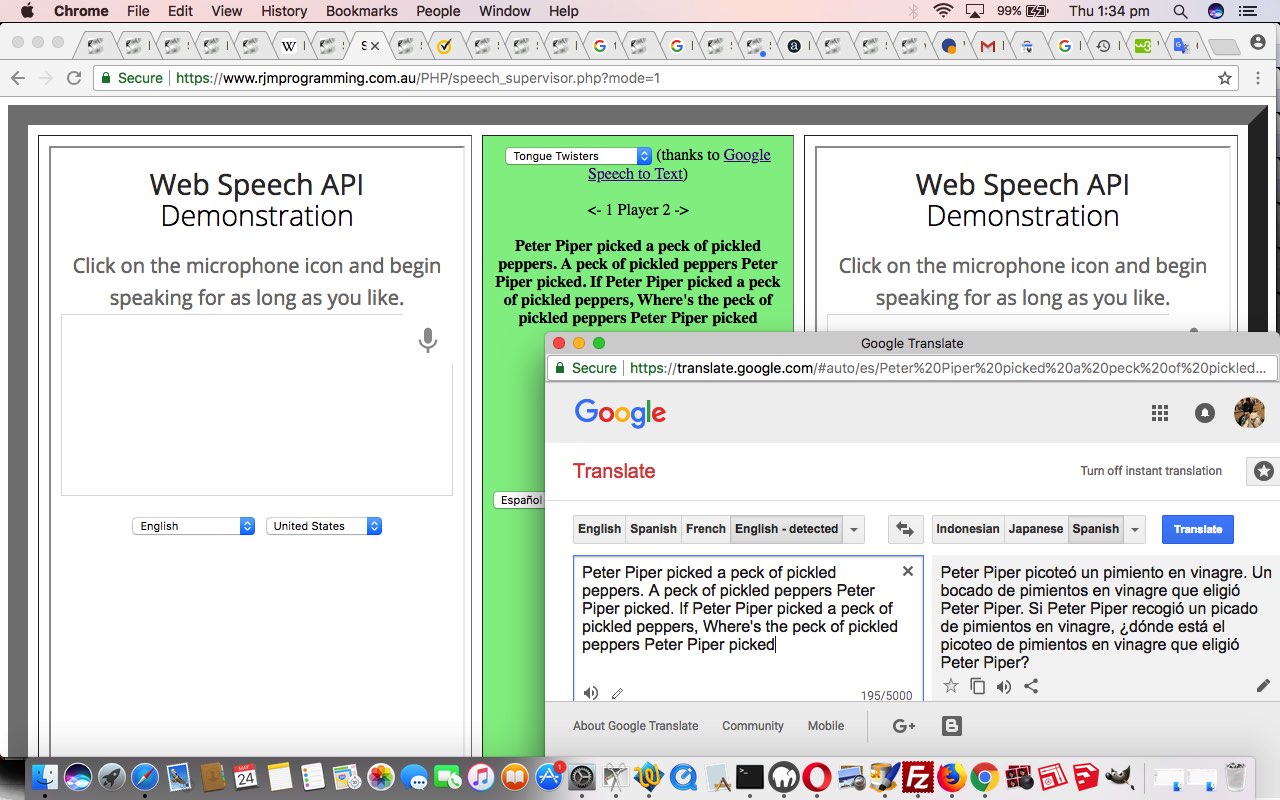Switch source language to French
Screen dimensions: 1280x800
pyautogui.click(x=705, y=529)
